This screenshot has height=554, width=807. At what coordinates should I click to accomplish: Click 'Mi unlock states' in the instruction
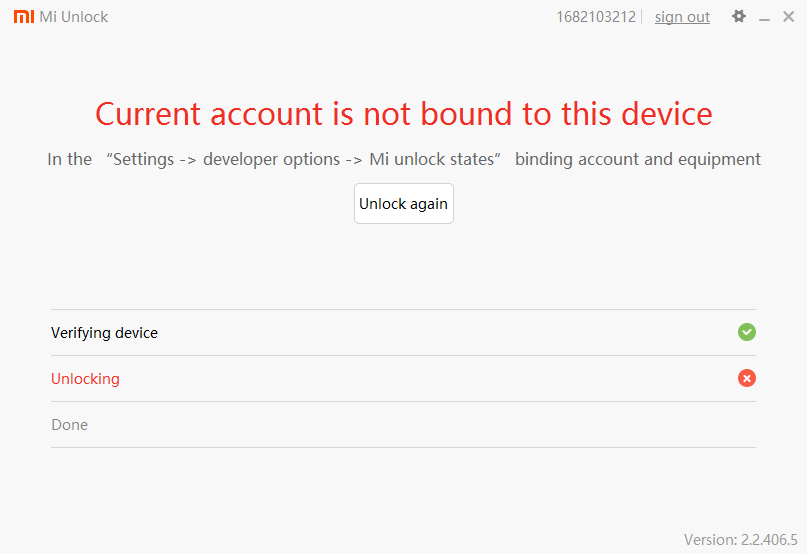431,160
